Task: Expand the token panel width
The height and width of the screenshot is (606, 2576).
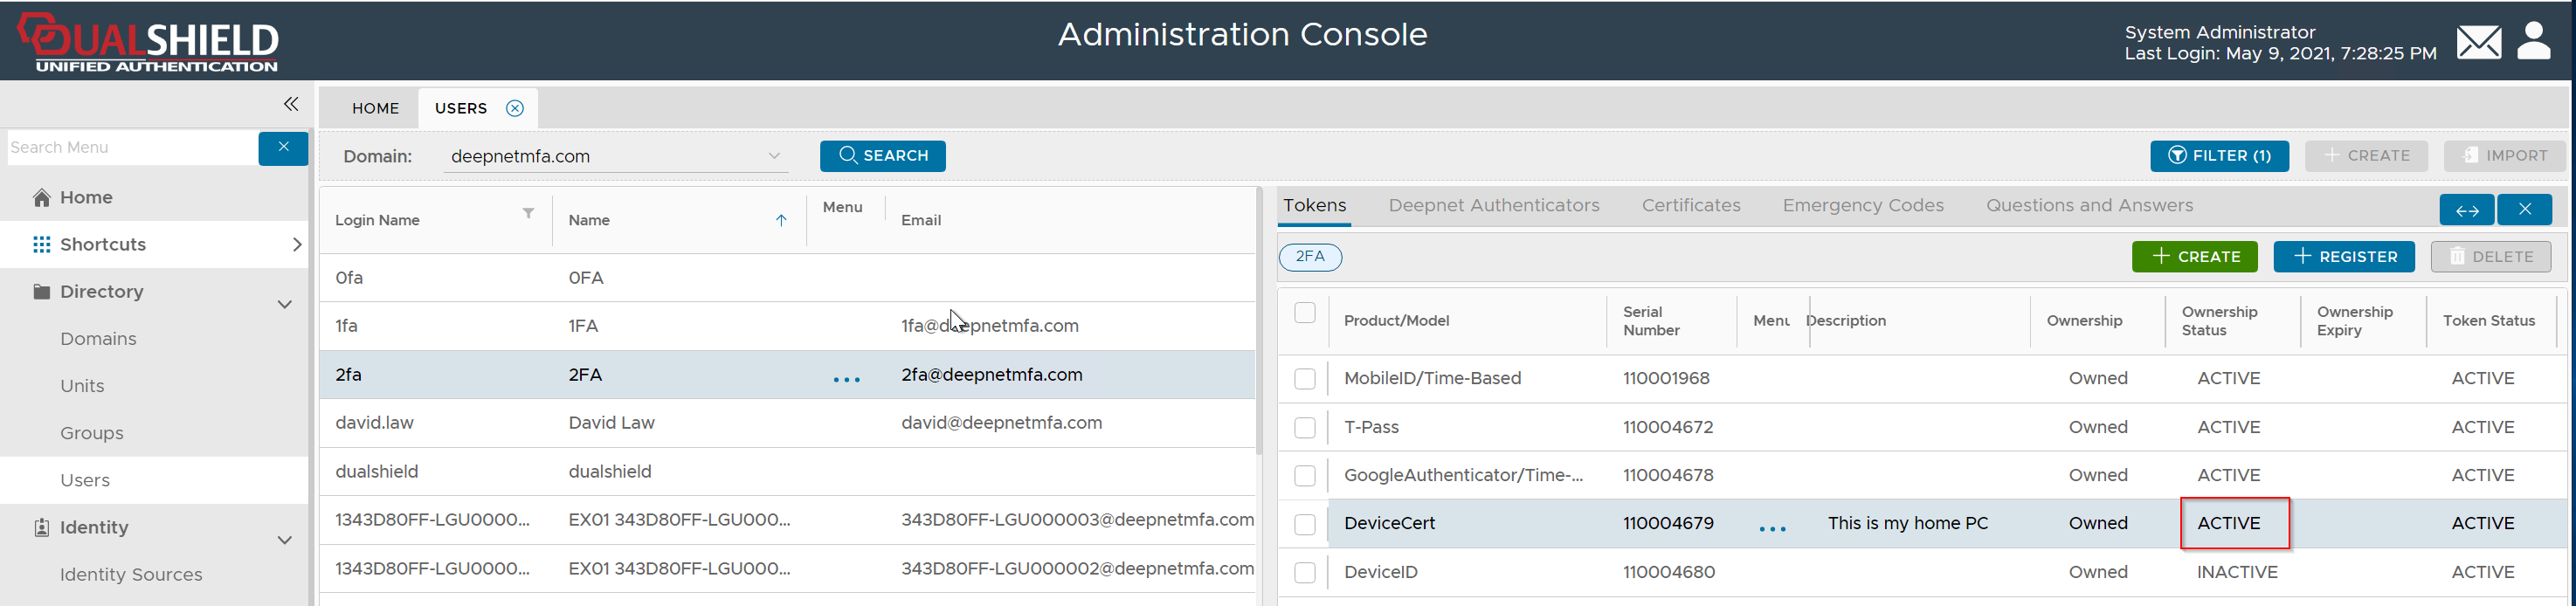Action: 2466,209
